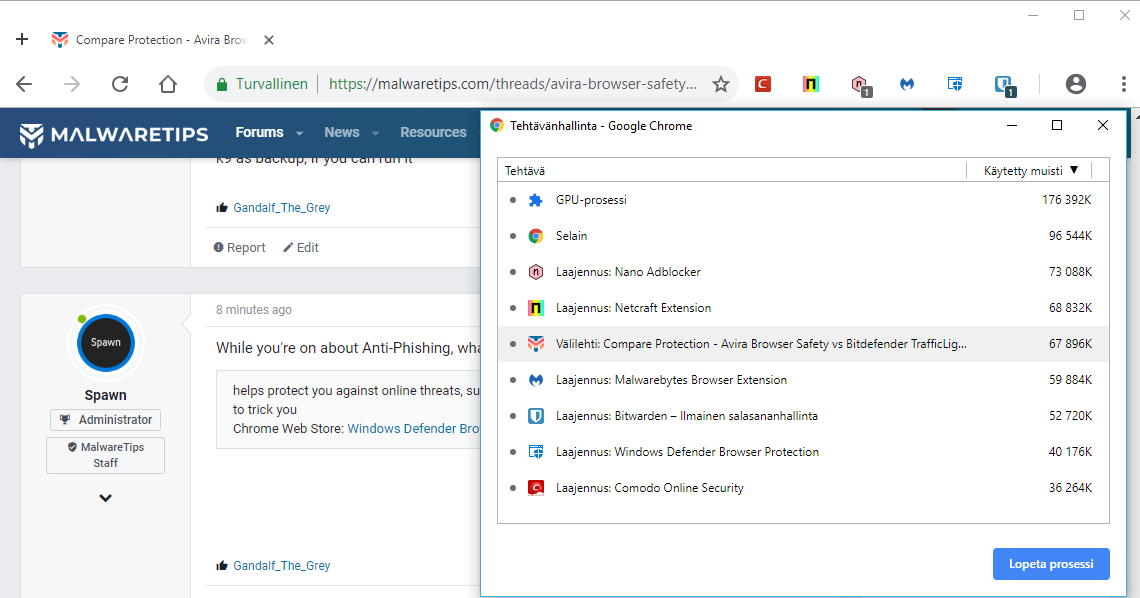Expand the News navigation dropdown
Image resolution: width=1140 pixels, height=598 pixels.
pyautogui.click(x=375, y=133)
